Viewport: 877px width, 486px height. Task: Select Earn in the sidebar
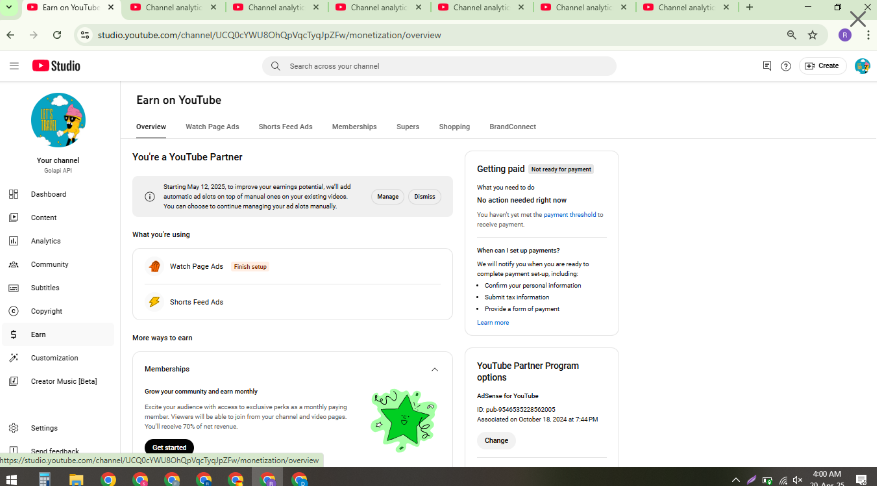coord(58,334)
